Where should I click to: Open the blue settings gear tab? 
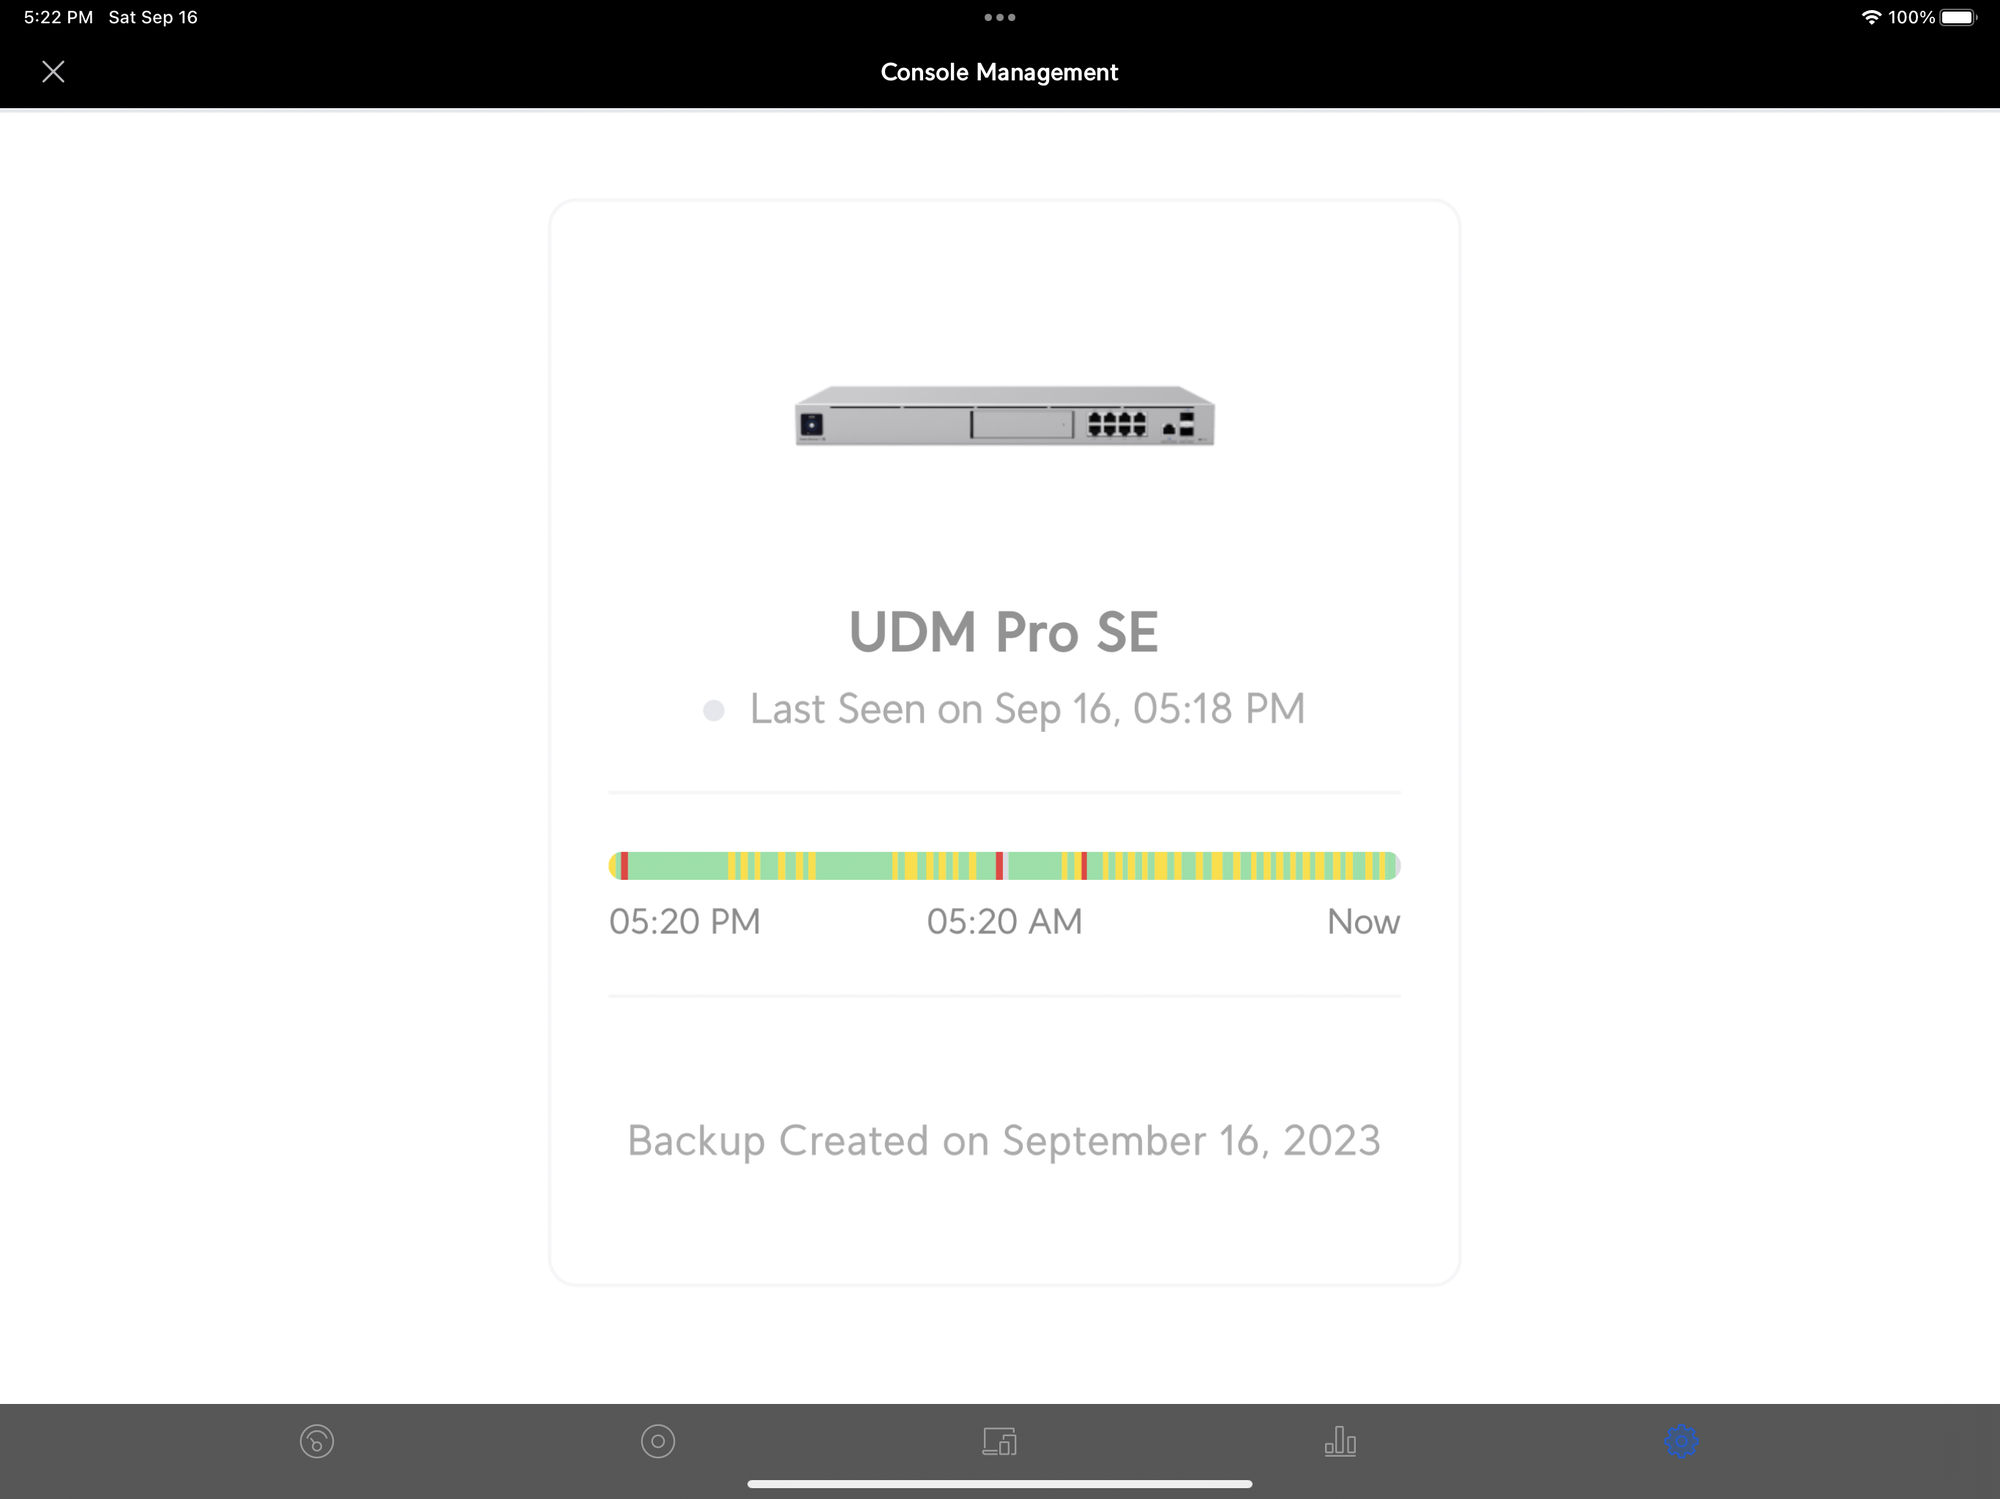(x=1681, y=1441)
